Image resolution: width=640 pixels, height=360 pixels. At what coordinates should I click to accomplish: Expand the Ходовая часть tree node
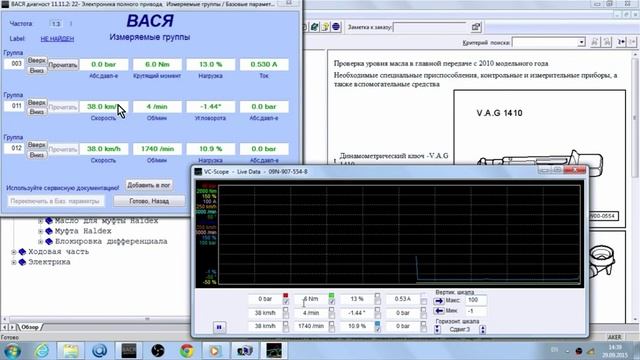pos(13,252)
